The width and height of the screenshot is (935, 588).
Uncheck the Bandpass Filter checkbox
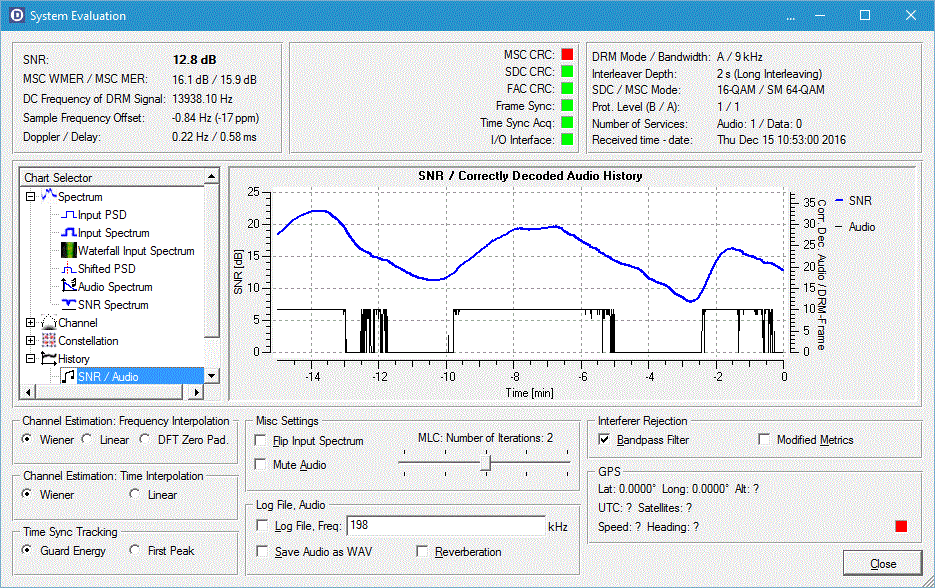pos(604,439)
